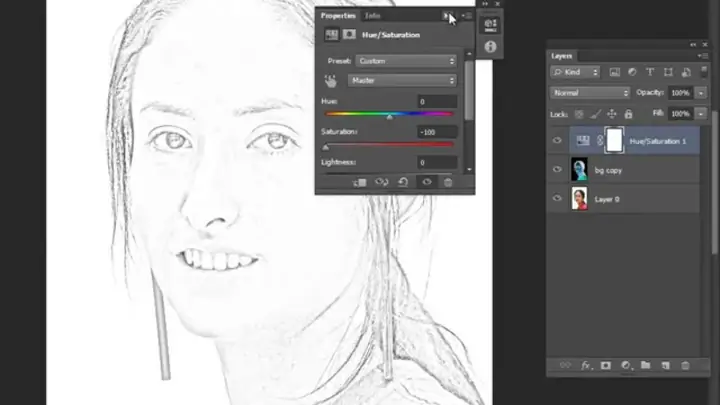The width and height of the screenshot is (720, 405).
Task: Reset adjustment to defaults icon
Action: tap(403, 182)
